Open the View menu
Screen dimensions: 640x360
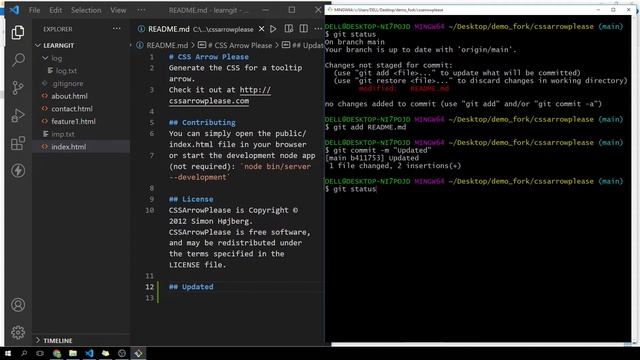[x=118, y=10]
